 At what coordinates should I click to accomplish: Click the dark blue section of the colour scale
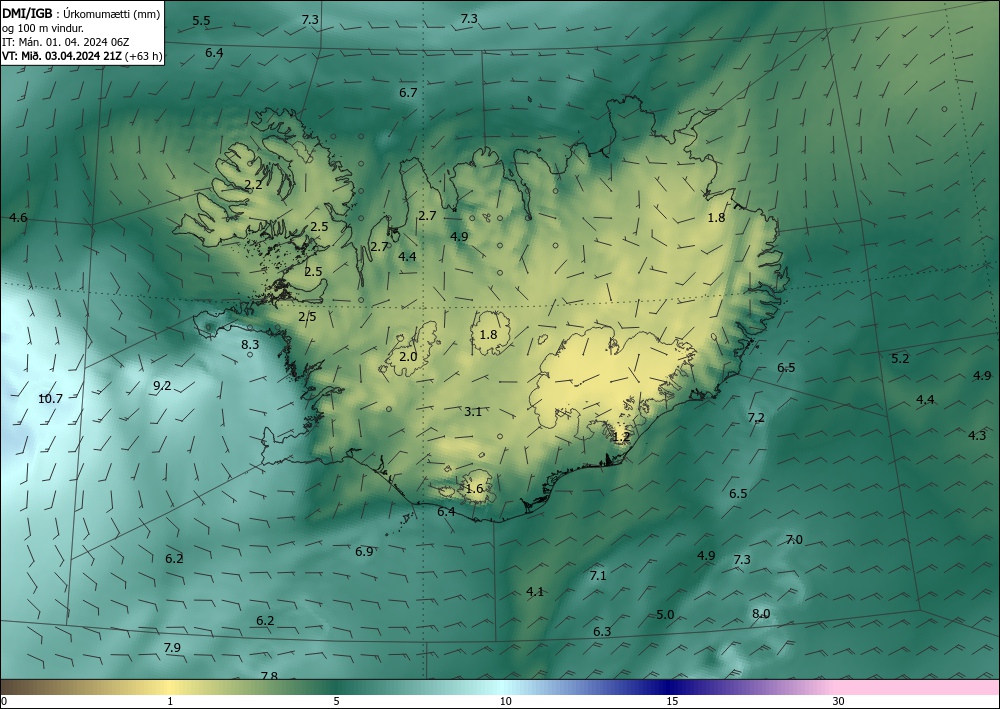[670, 687]
